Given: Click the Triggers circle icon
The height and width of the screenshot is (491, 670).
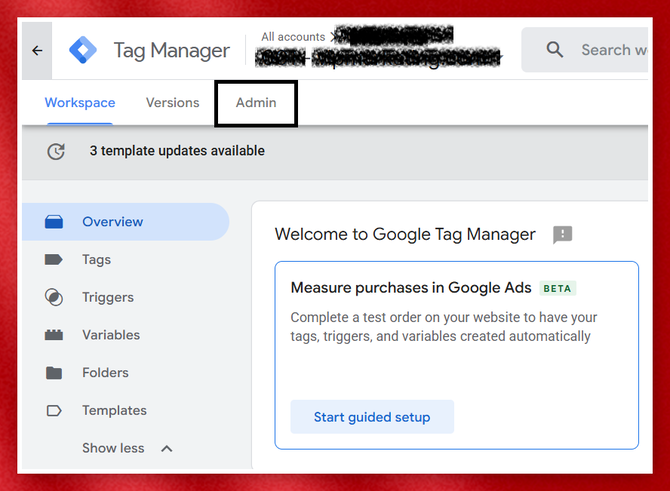Looking at the screenshot, I should point(54,297).
